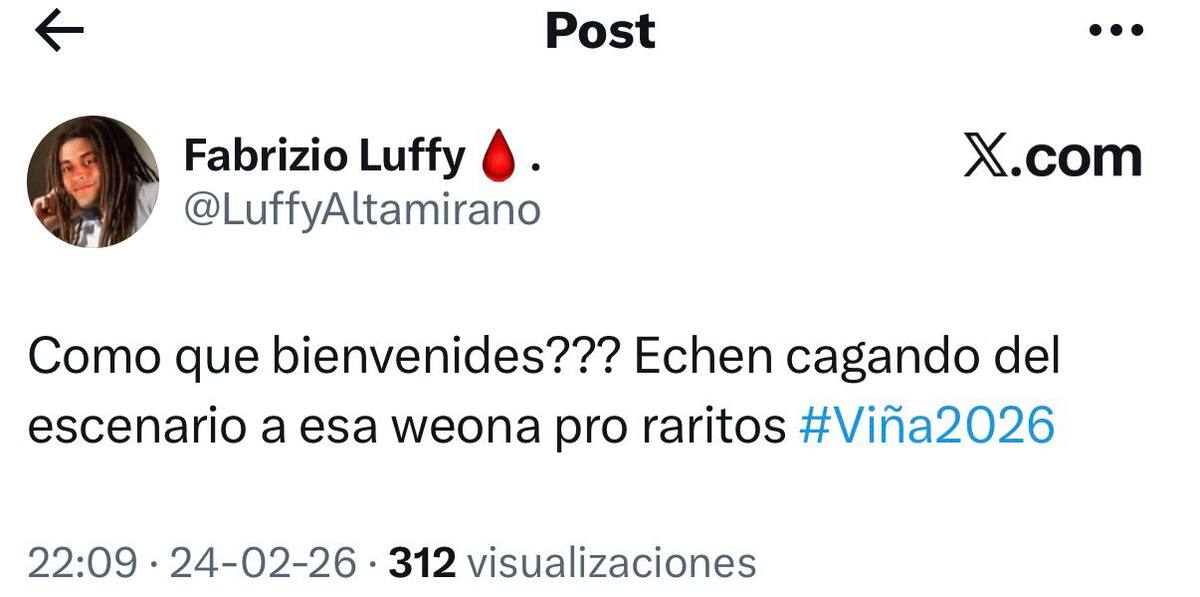Click the post line starting with escenario
Screen dimensions: 1200x597
coord(541,427)
